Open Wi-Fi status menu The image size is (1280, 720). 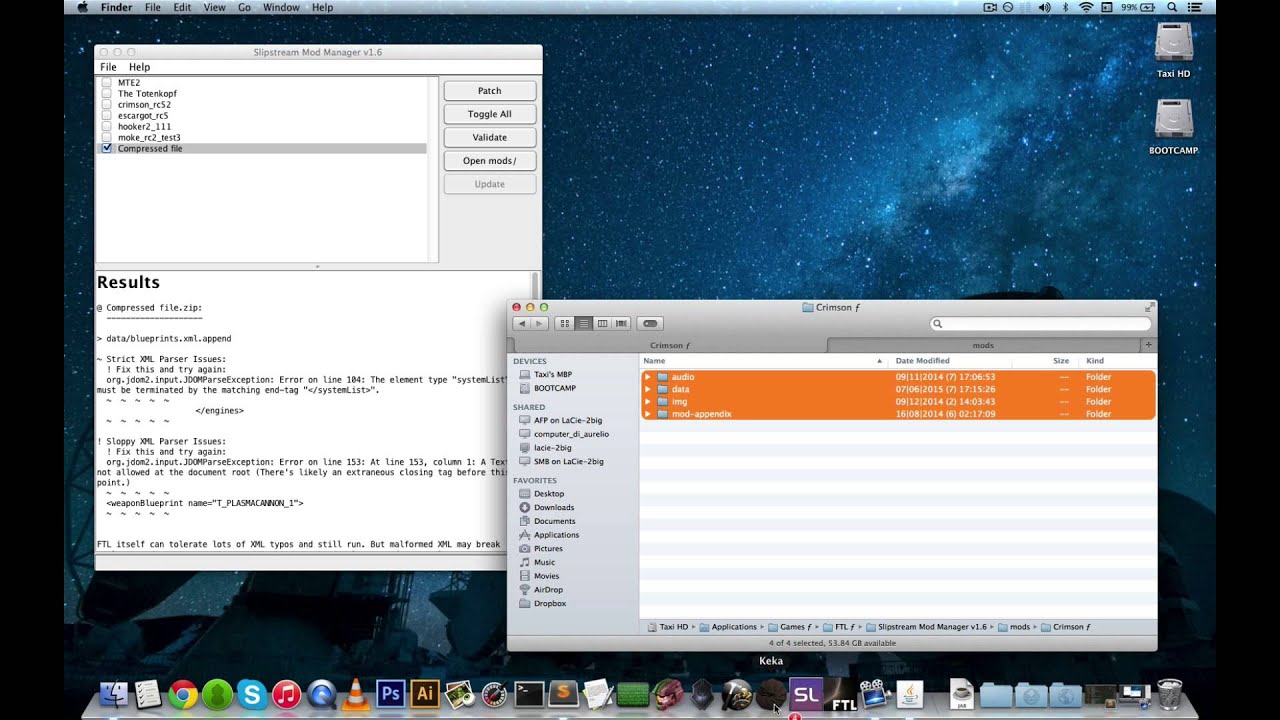(x=1086, y=7)
